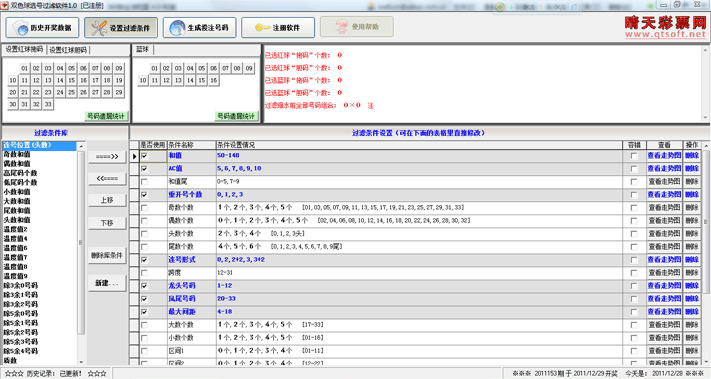This screenshot has height=379, width=711.
Task: Enable 容错 checkbox for 连号形式 row
Action: [x=634, y=260]
